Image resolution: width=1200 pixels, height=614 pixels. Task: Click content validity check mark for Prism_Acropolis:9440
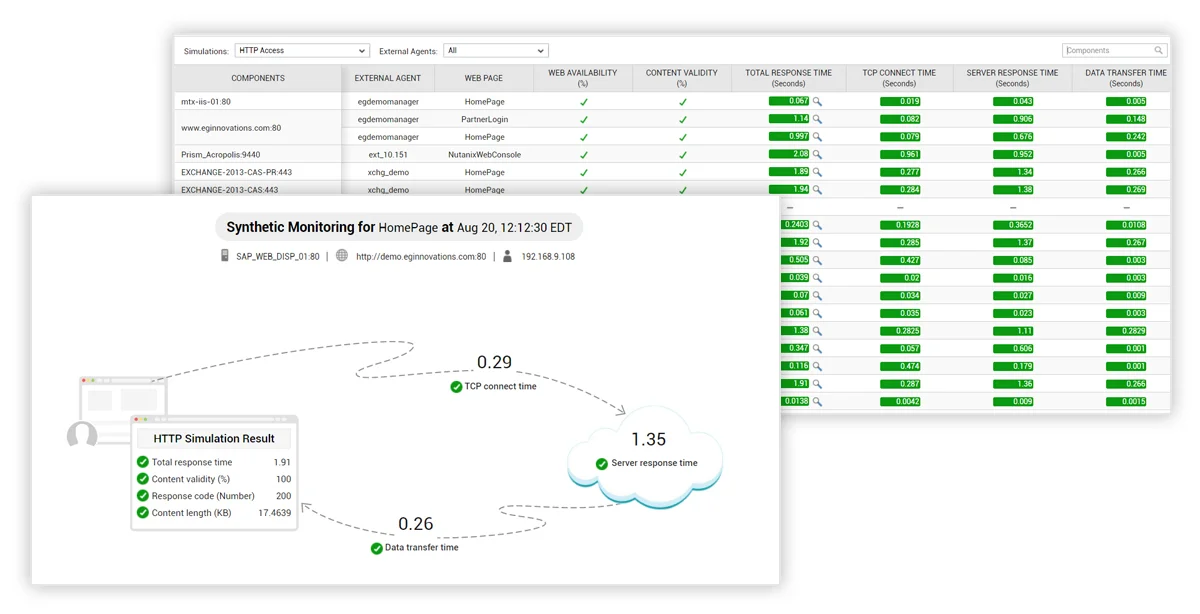pyautogui.click(x=683, y=155)
